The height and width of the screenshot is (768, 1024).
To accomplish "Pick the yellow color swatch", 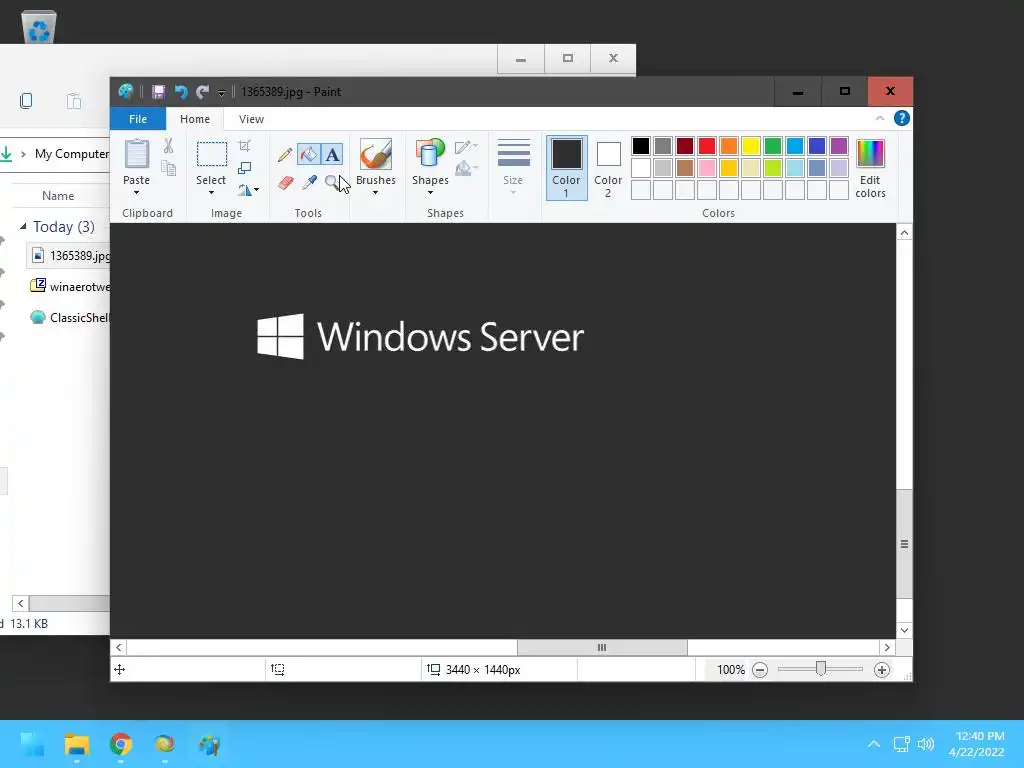I will point(750,146).
